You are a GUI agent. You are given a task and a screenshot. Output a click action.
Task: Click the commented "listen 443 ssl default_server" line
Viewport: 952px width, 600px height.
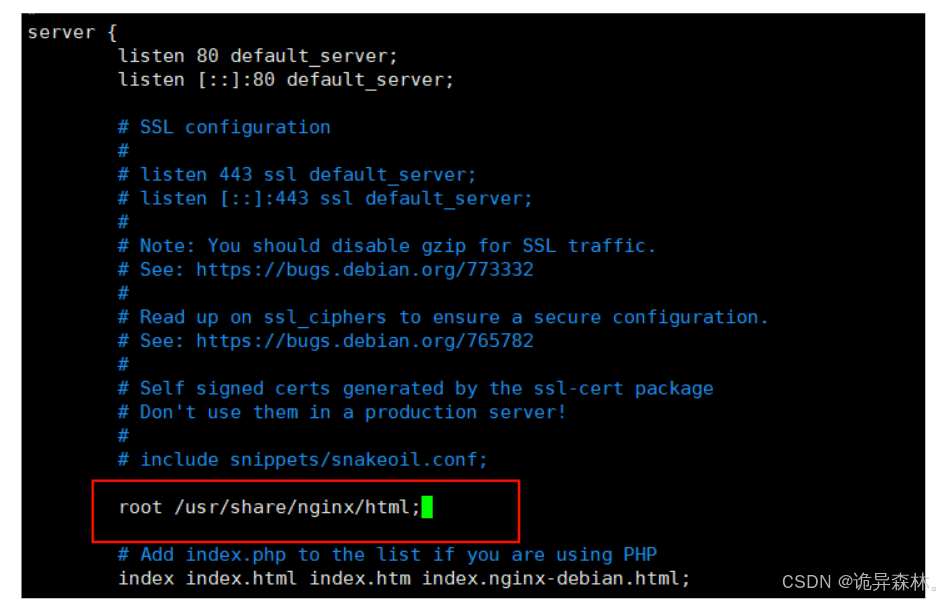pyautogui.click(x=297, y=175)
